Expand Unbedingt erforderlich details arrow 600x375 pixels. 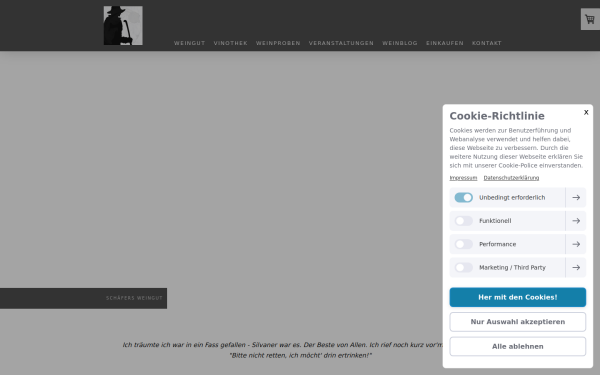(x=576, y=197)
